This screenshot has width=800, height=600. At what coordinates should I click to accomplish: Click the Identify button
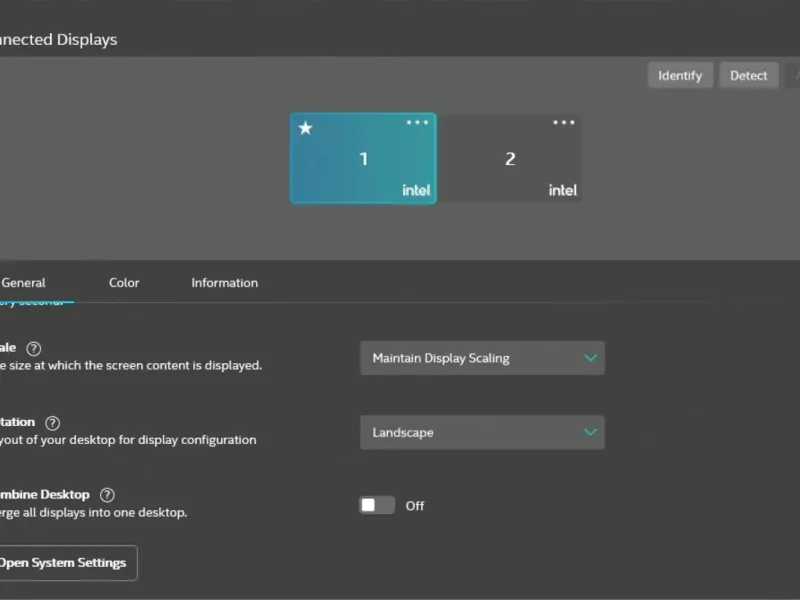(680, 76)
